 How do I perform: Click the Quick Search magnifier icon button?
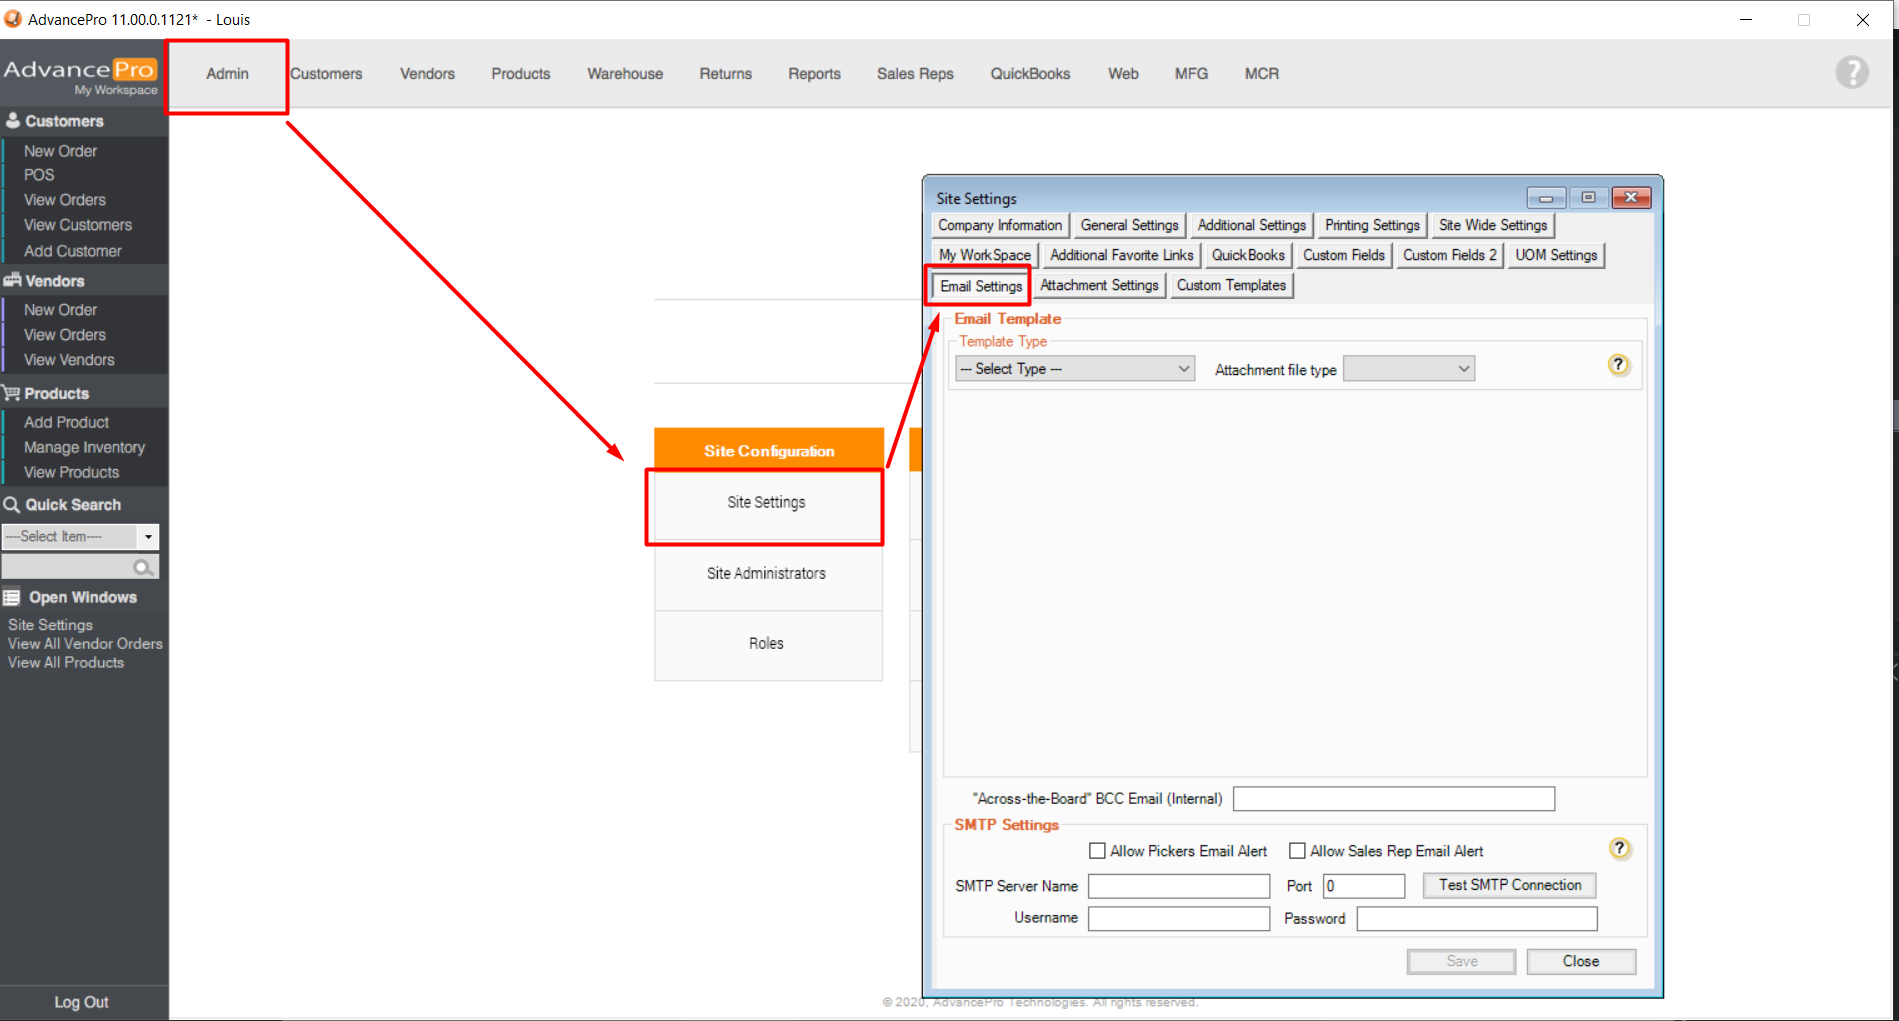(144, 567)
